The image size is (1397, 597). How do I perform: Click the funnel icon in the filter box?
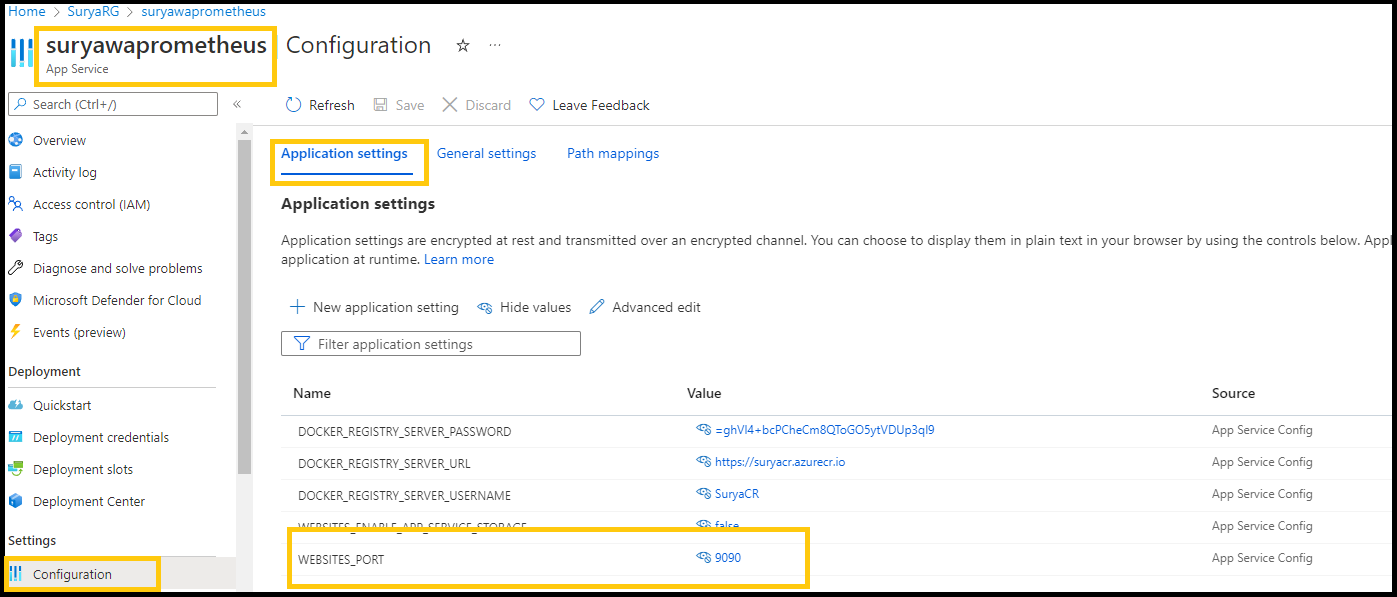[x=302, y=344]
